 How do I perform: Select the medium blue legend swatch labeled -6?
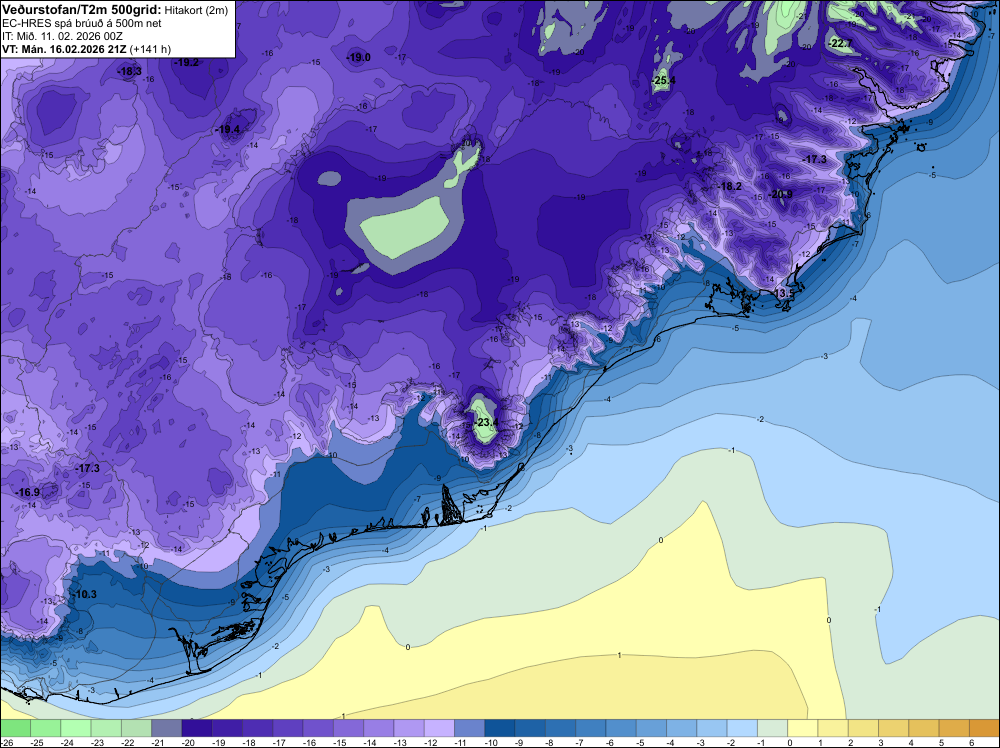621,728
